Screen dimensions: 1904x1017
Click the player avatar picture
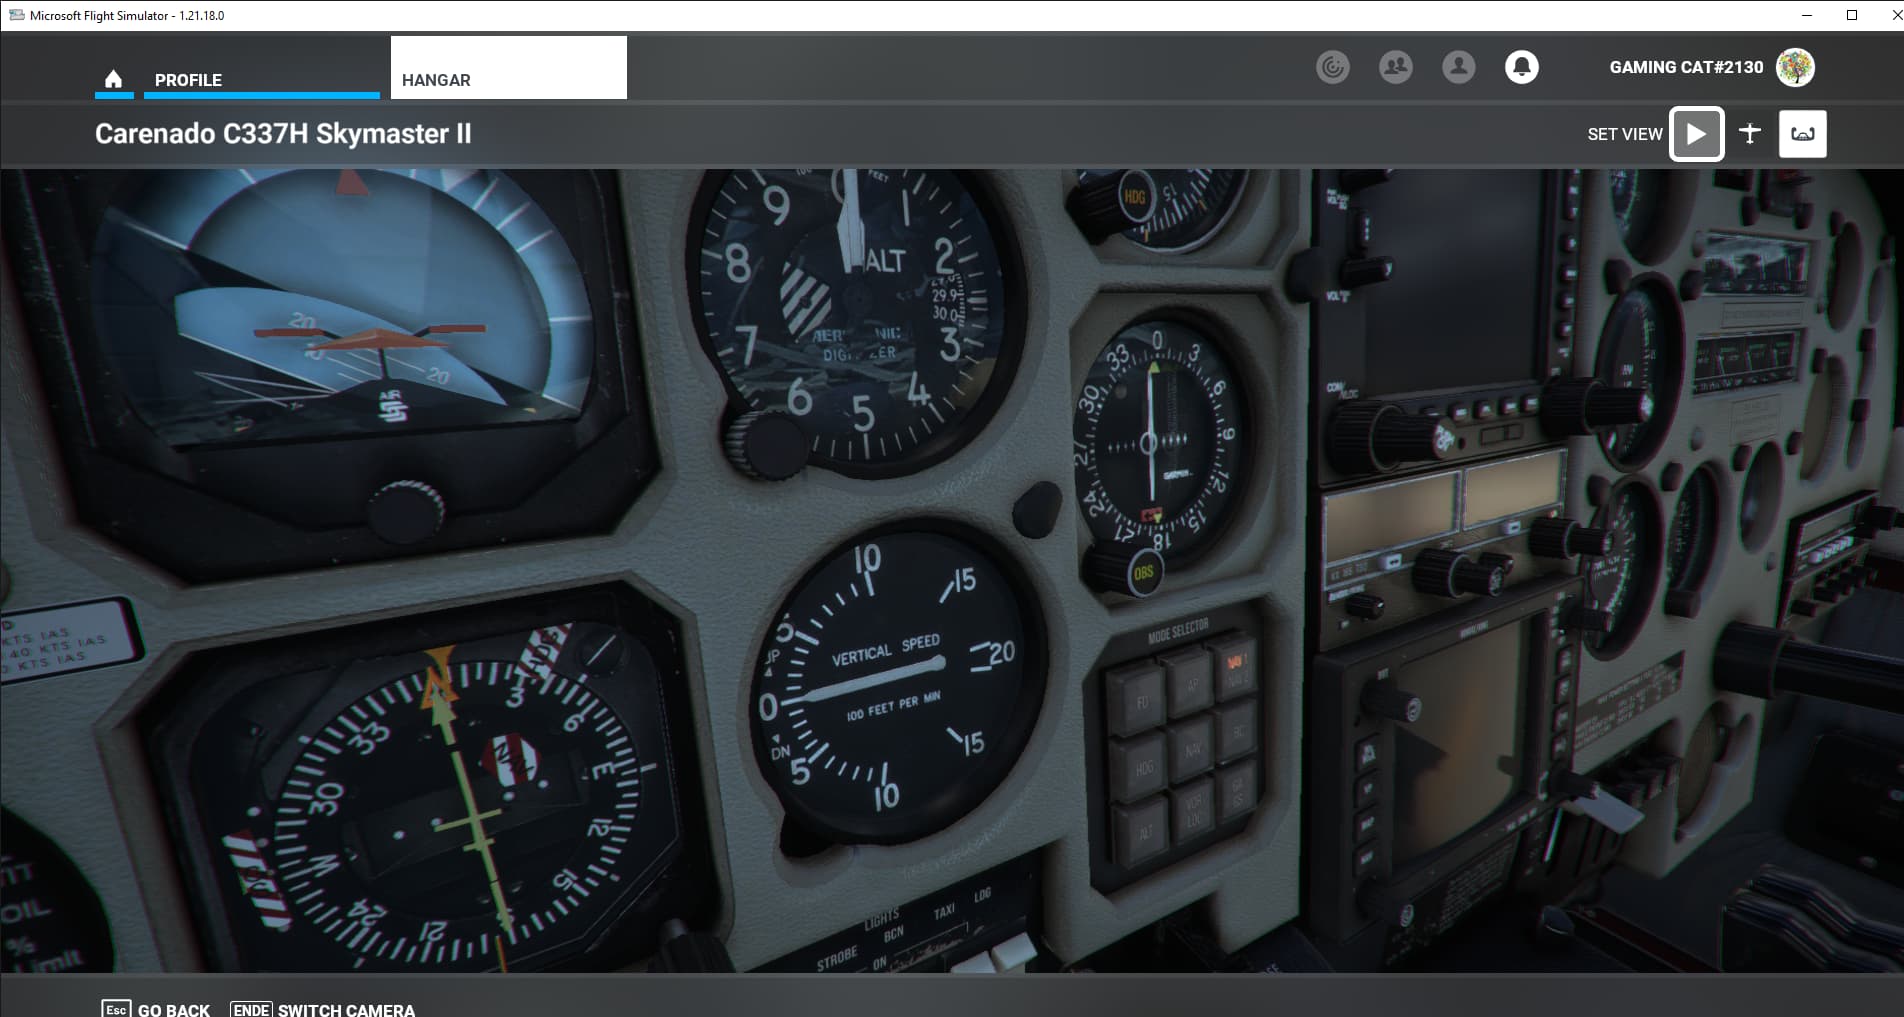(1795, 67)
